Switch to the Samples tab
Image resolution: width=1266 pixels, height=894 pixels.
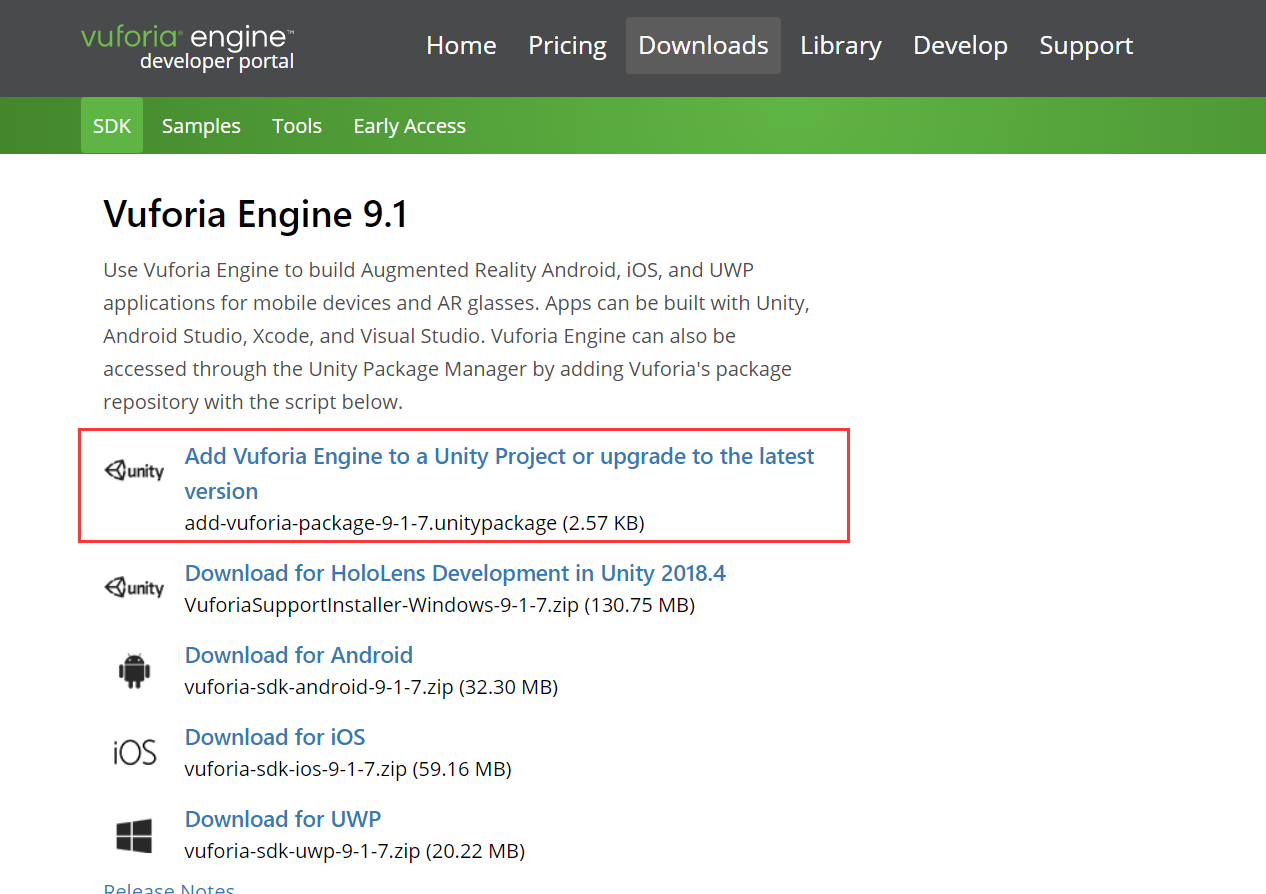(201, 125)
